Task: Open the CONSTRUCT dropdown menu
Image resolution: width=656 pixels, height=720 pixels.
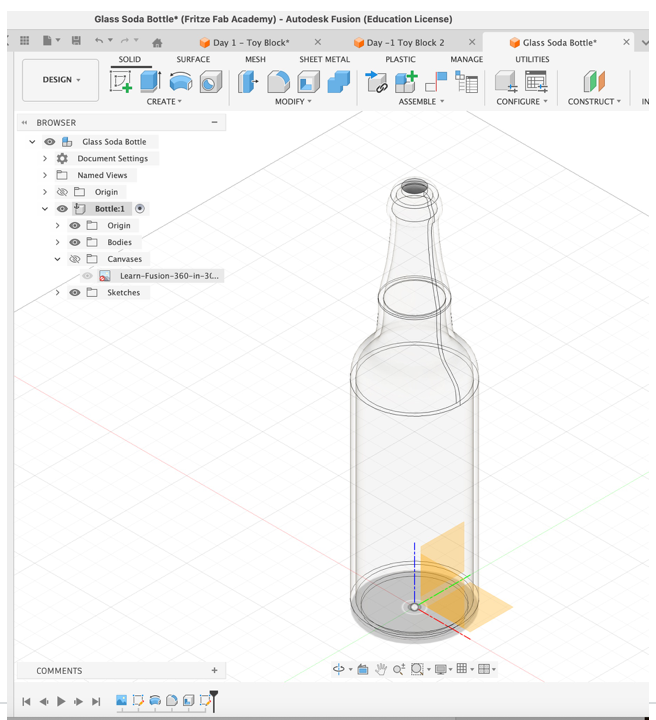Action: [594, 101]
